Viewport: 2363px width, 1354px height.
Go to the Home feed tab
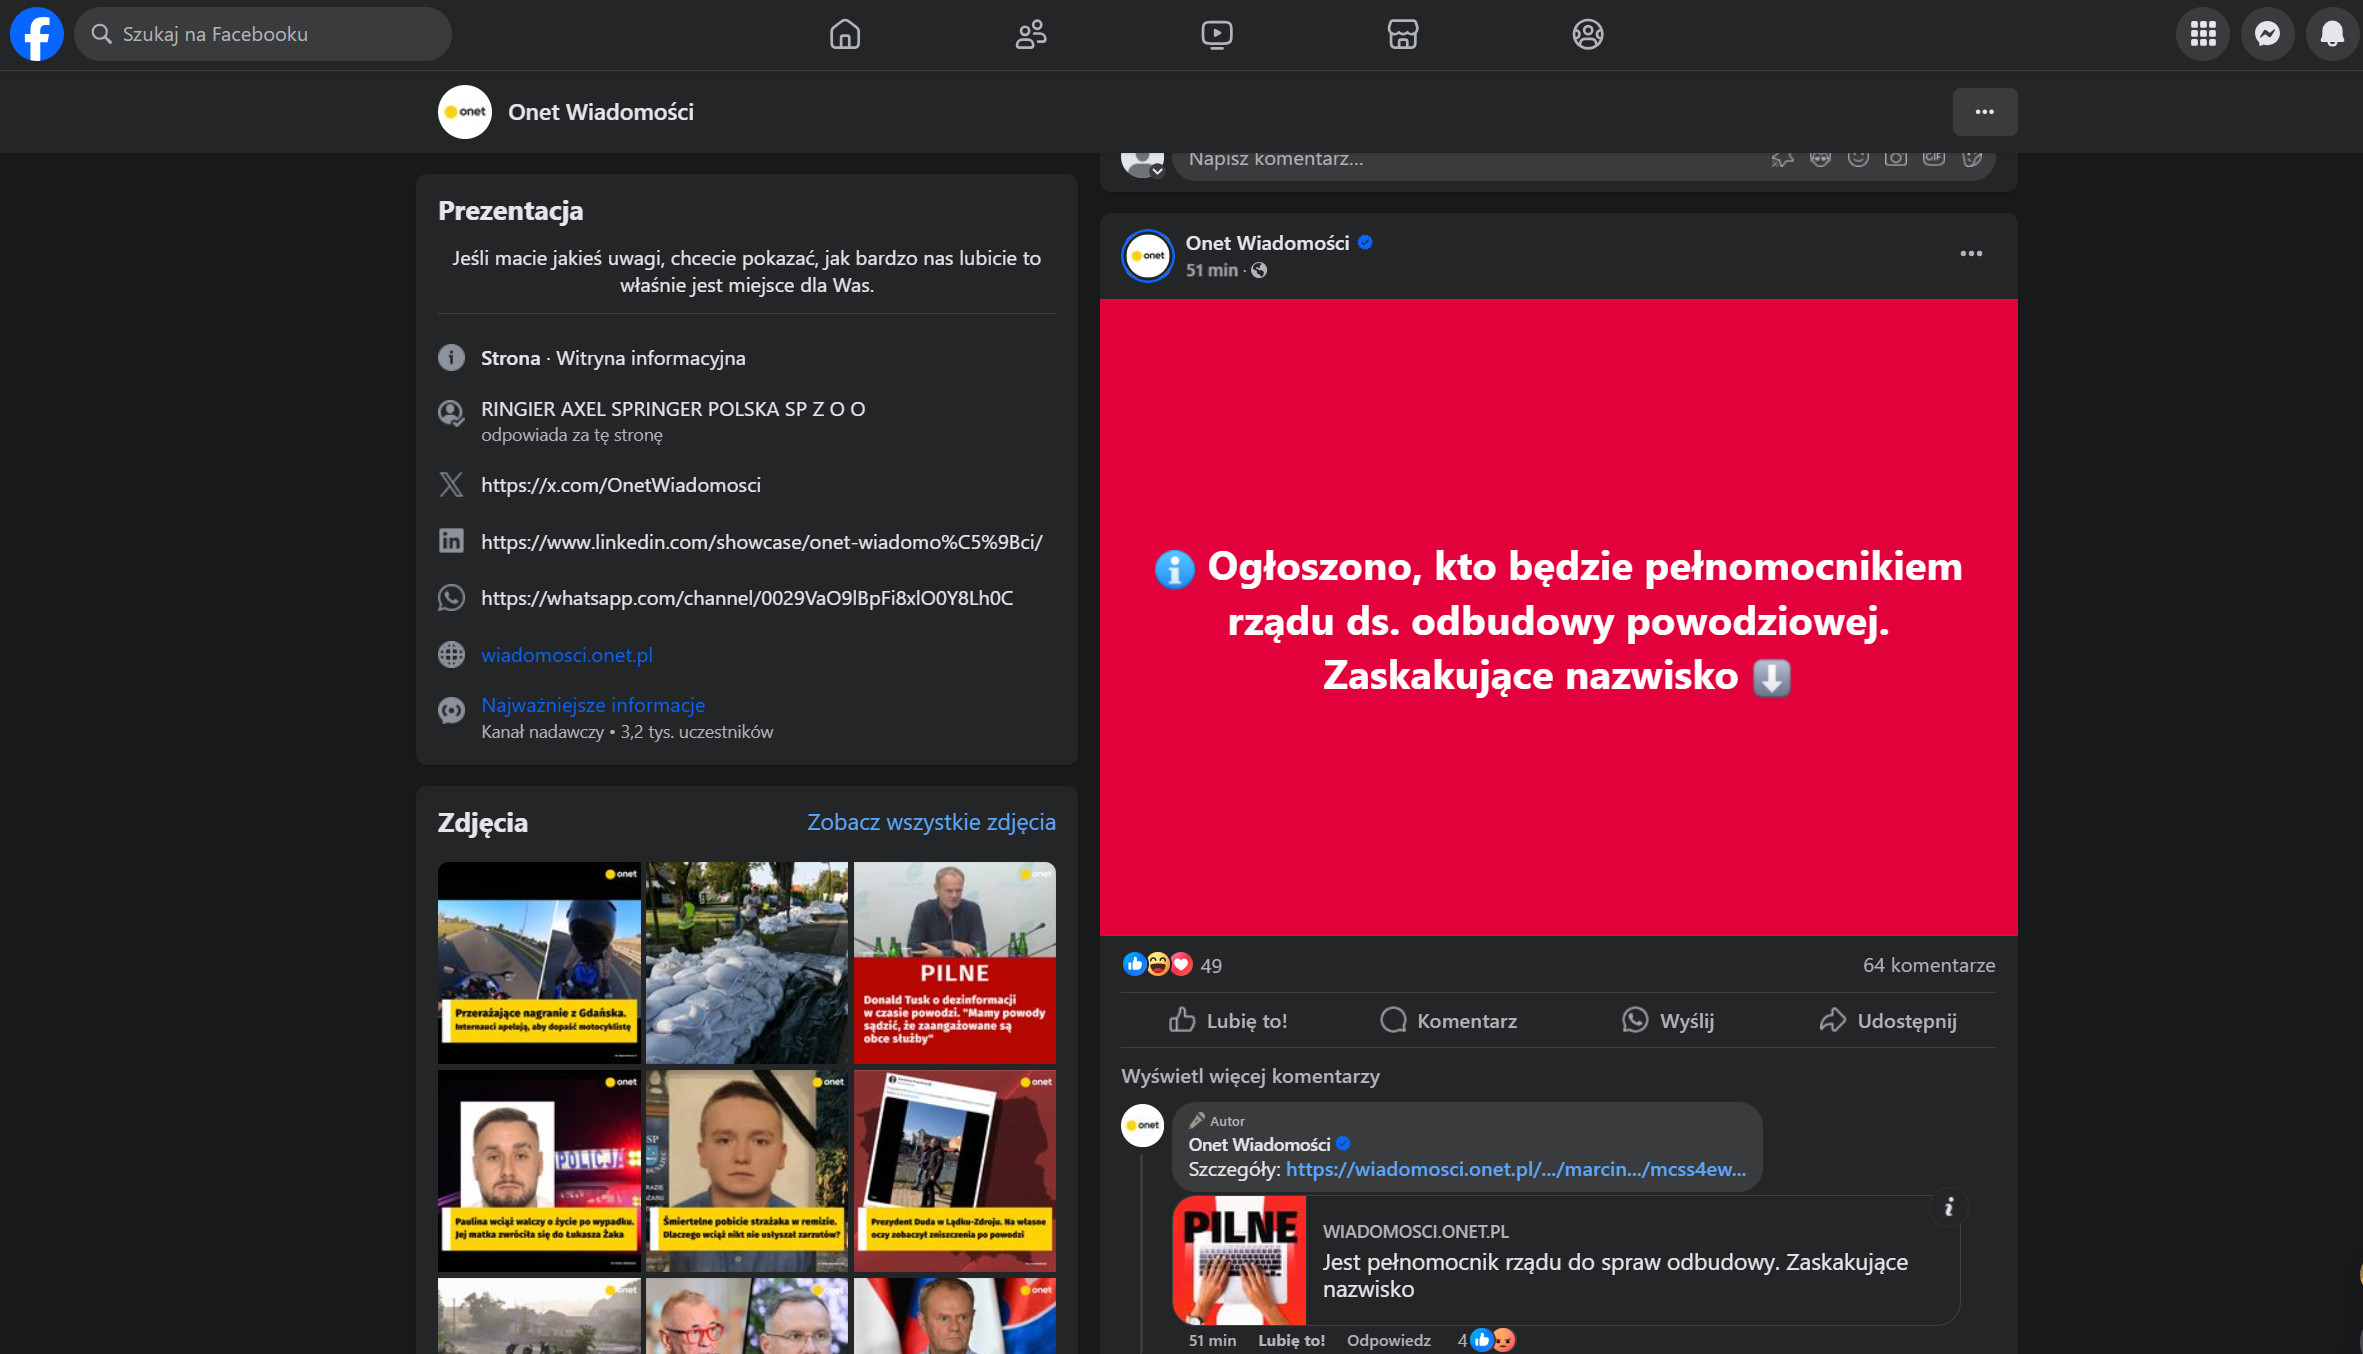click(x=845, y=34)
